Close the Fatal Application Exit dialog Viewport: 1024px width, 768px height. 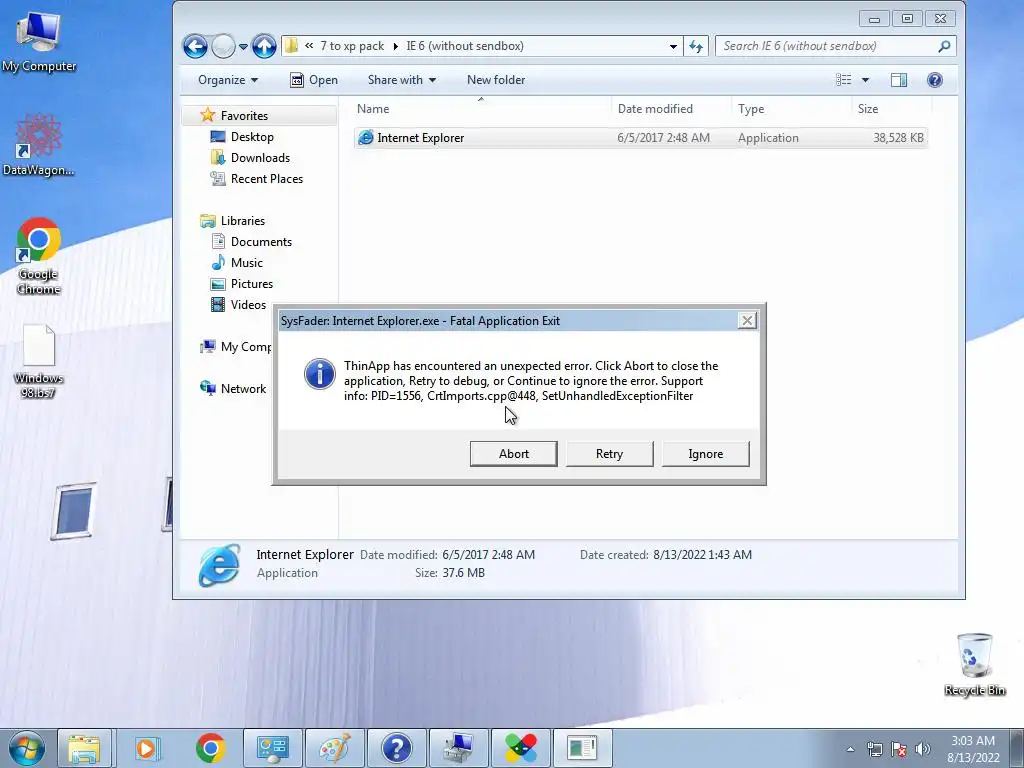pyautogui.click(x=747, y=320)
